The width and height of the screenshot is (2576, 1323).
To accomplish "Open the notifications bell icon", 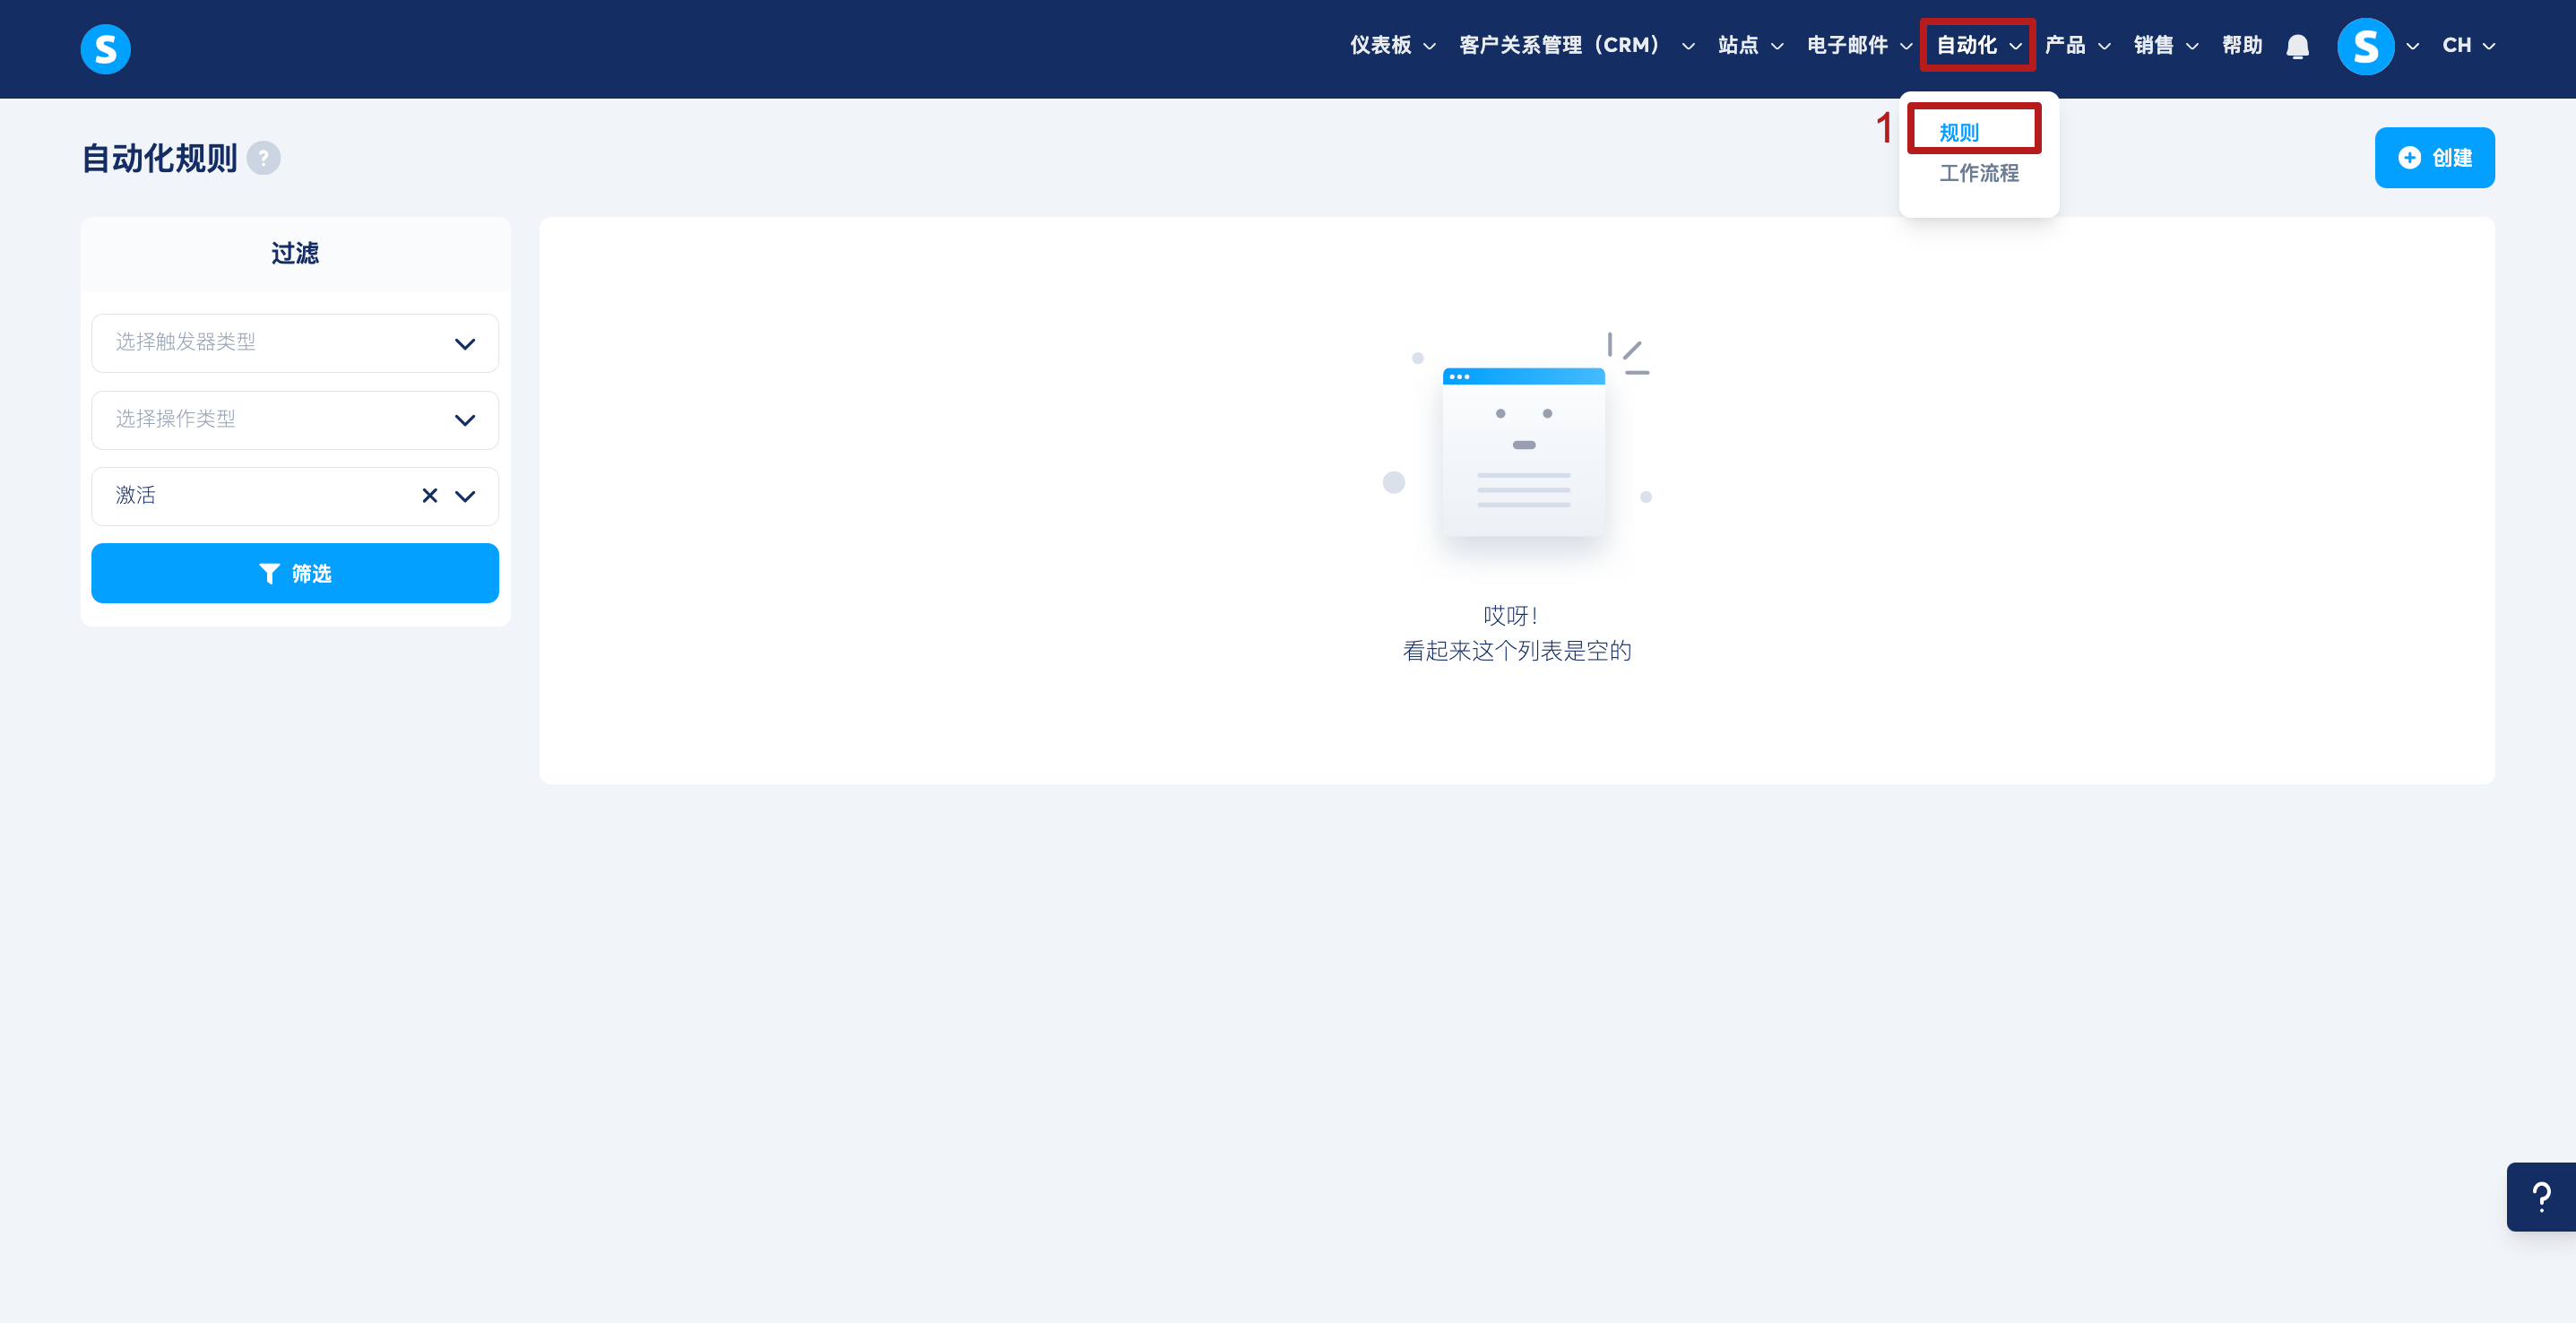I will click(2297, 46).
